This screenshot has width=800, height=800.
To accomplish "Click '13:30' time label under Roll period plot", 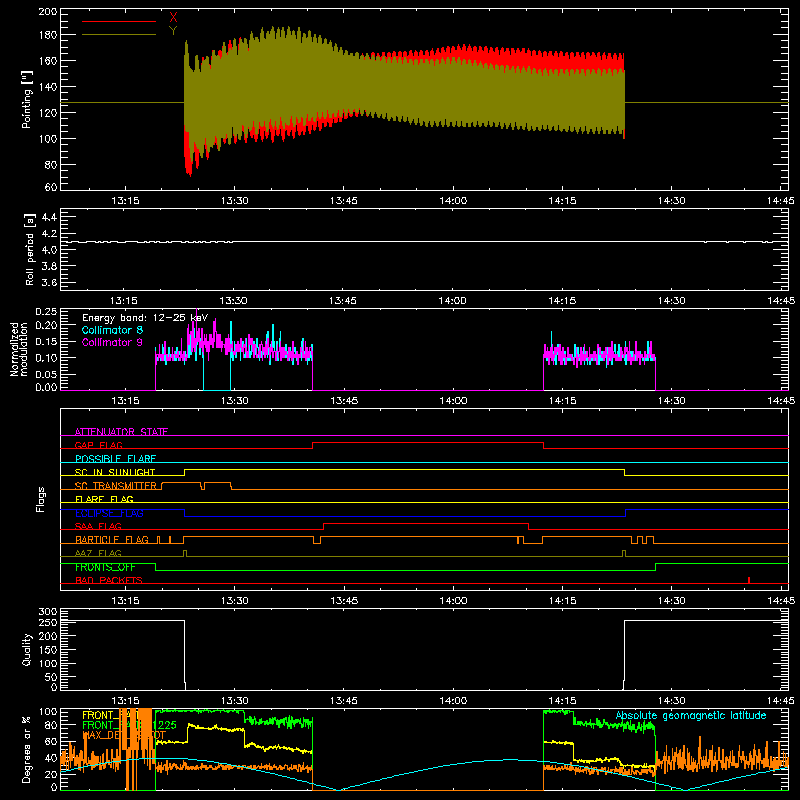I will (234, 301).
